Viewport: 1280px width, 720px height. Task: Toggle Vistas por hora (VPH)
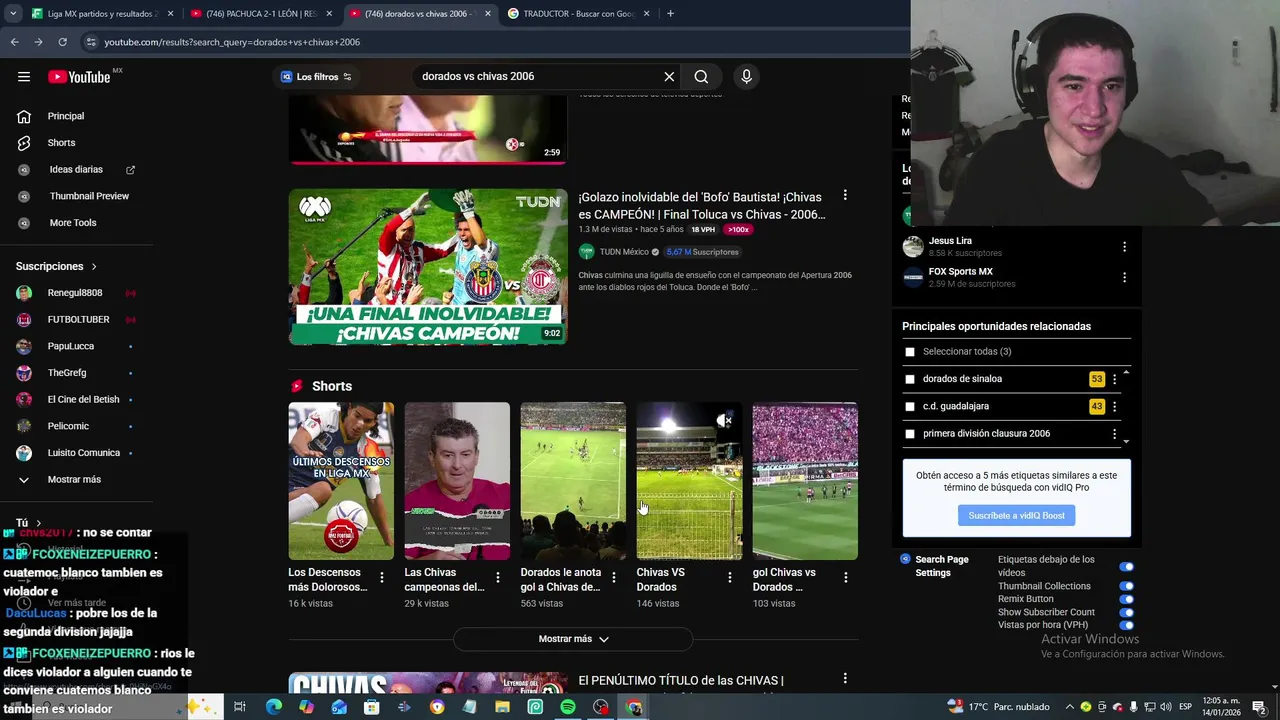(x=1126, y=625)
